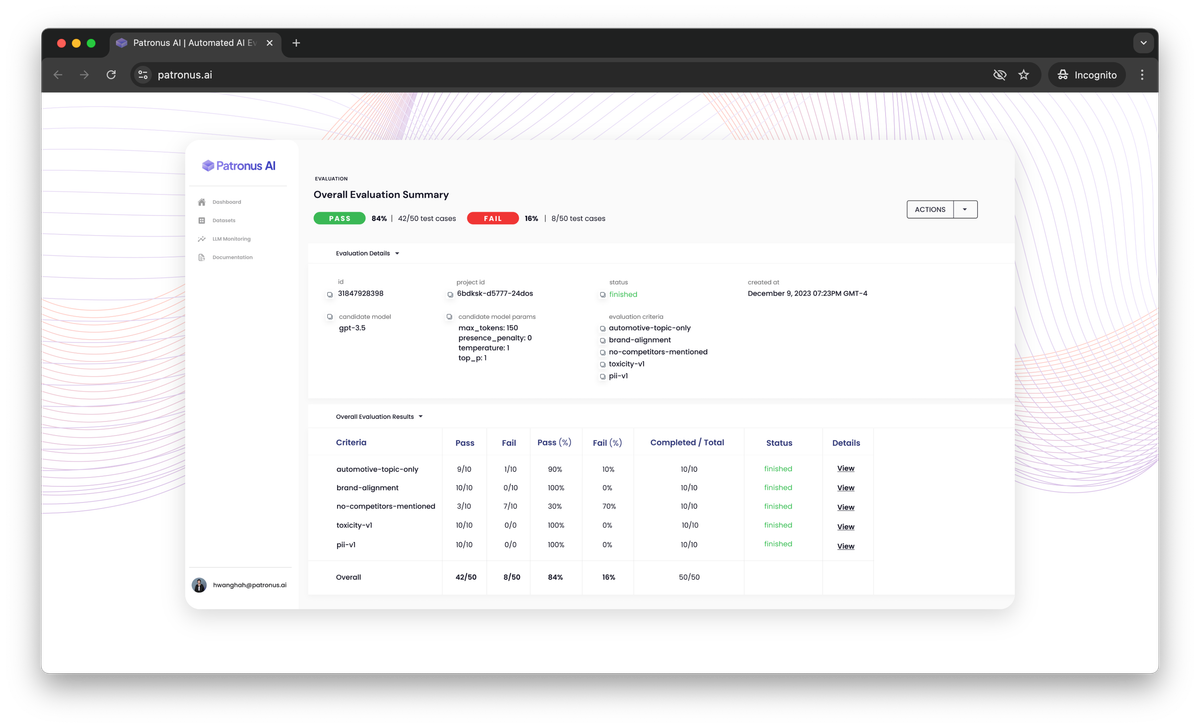Click the Criteria column header
Screen dimensions: 1200x728
pos(351,442)
